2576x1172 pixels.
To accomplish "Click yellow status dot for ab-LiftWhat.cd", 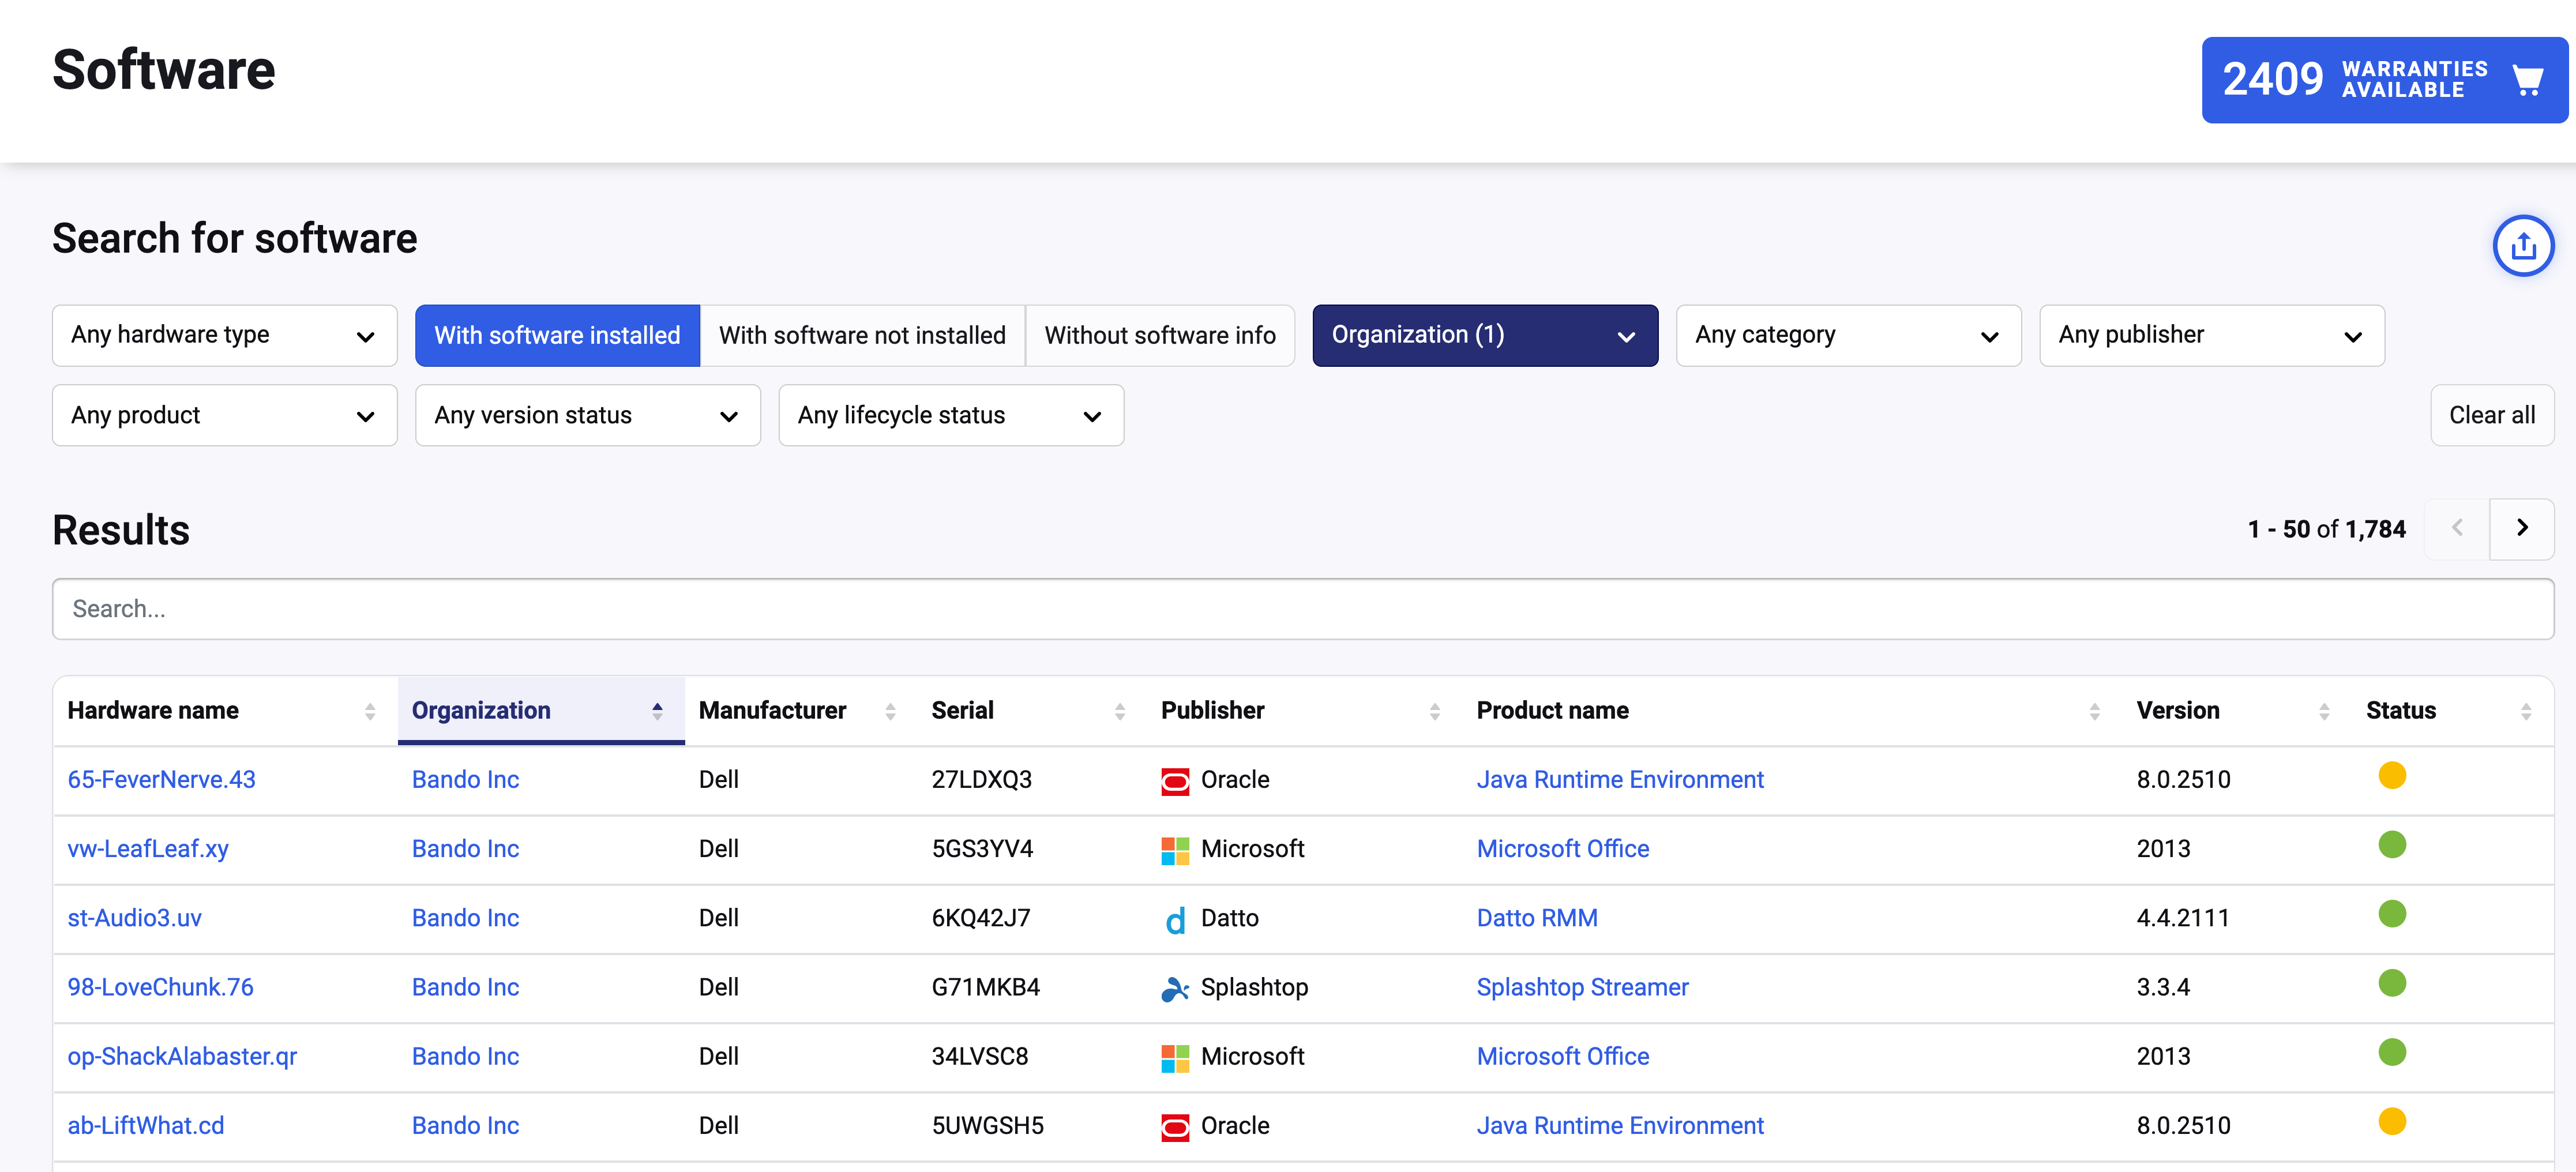I will (x=2391, y=1120).
